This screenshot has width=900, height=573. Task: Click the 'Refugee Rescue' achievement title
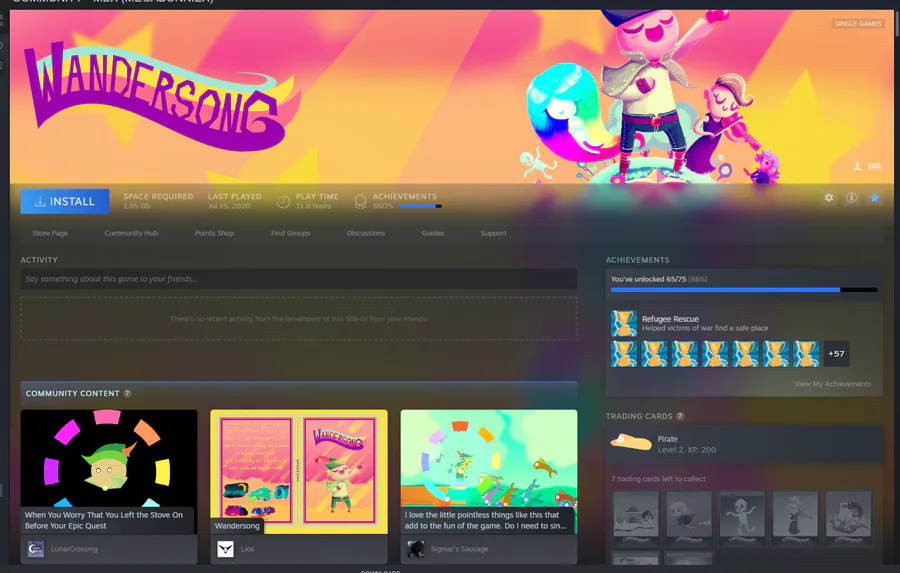click(x=670, y=319)
